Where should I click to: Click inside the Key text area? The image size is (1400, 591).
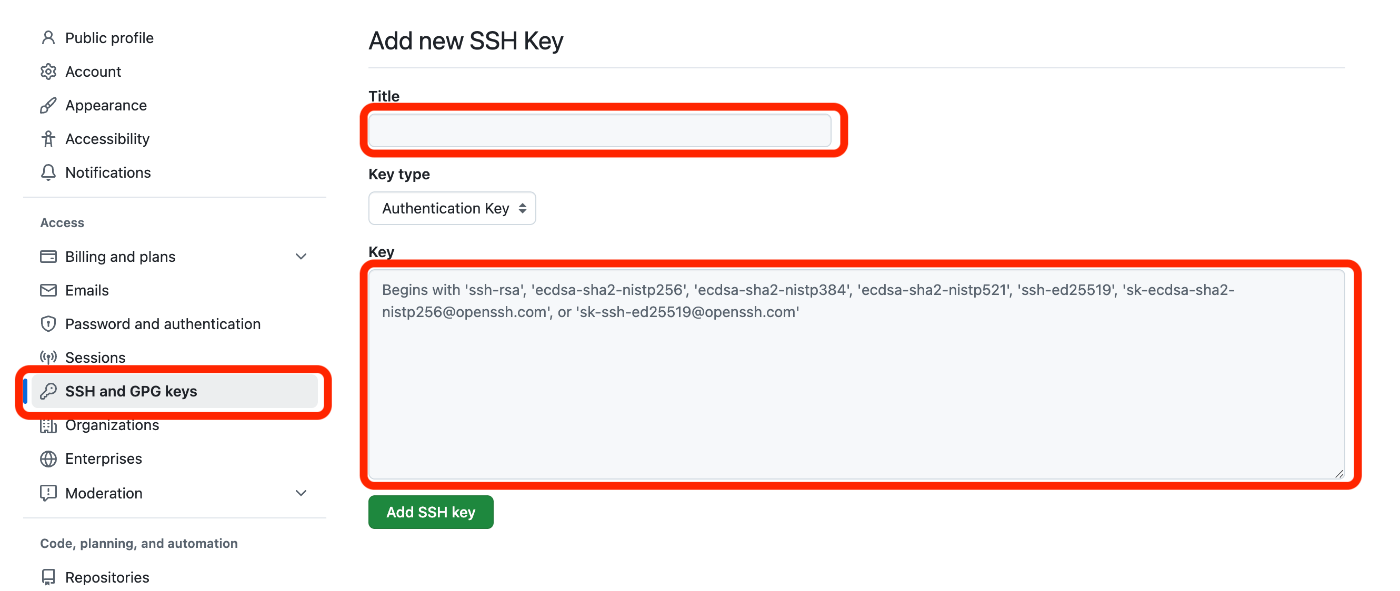click(857, 374)
